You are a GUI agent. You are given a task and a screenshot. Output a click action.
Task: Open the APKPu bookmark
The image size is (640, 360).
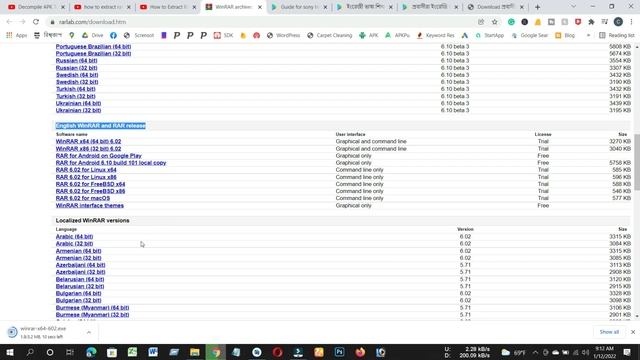(397, 36)
